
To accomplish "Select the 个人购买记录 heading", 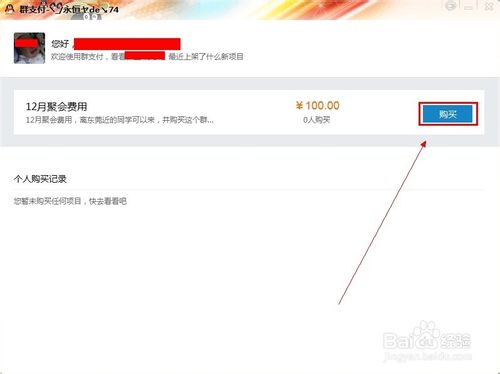I will coord(40,179).
